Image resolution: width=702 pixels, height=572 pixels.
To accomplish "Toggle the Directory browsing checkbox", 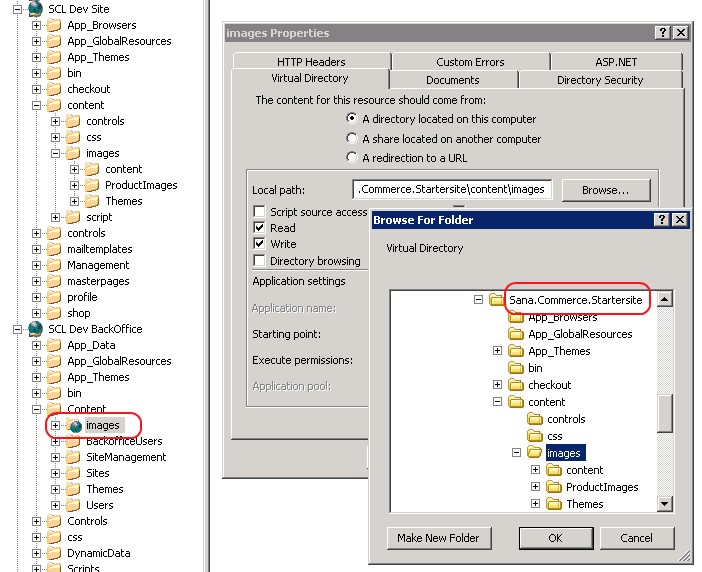I will (x=260, y=261).
